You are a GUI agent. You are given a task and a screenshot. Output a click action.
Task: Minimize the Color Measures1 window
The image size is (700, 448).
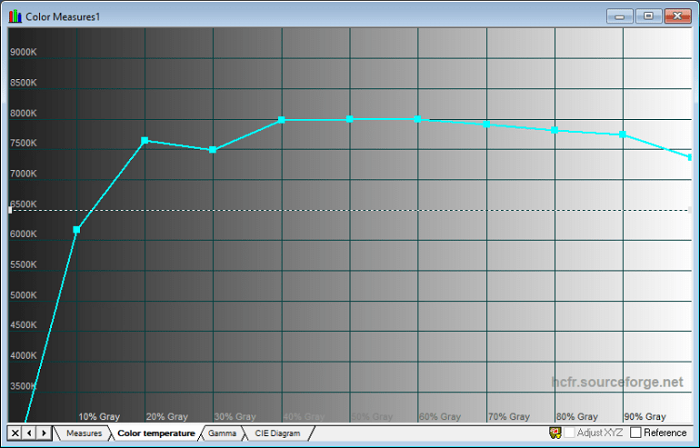pyautogui.click(x=622, y=16)
